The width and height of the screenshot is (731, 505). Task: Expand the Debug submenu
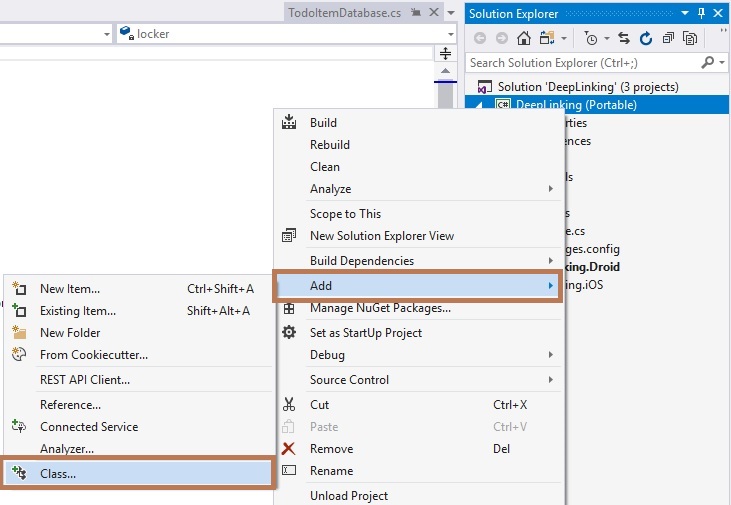coord(419,355)
